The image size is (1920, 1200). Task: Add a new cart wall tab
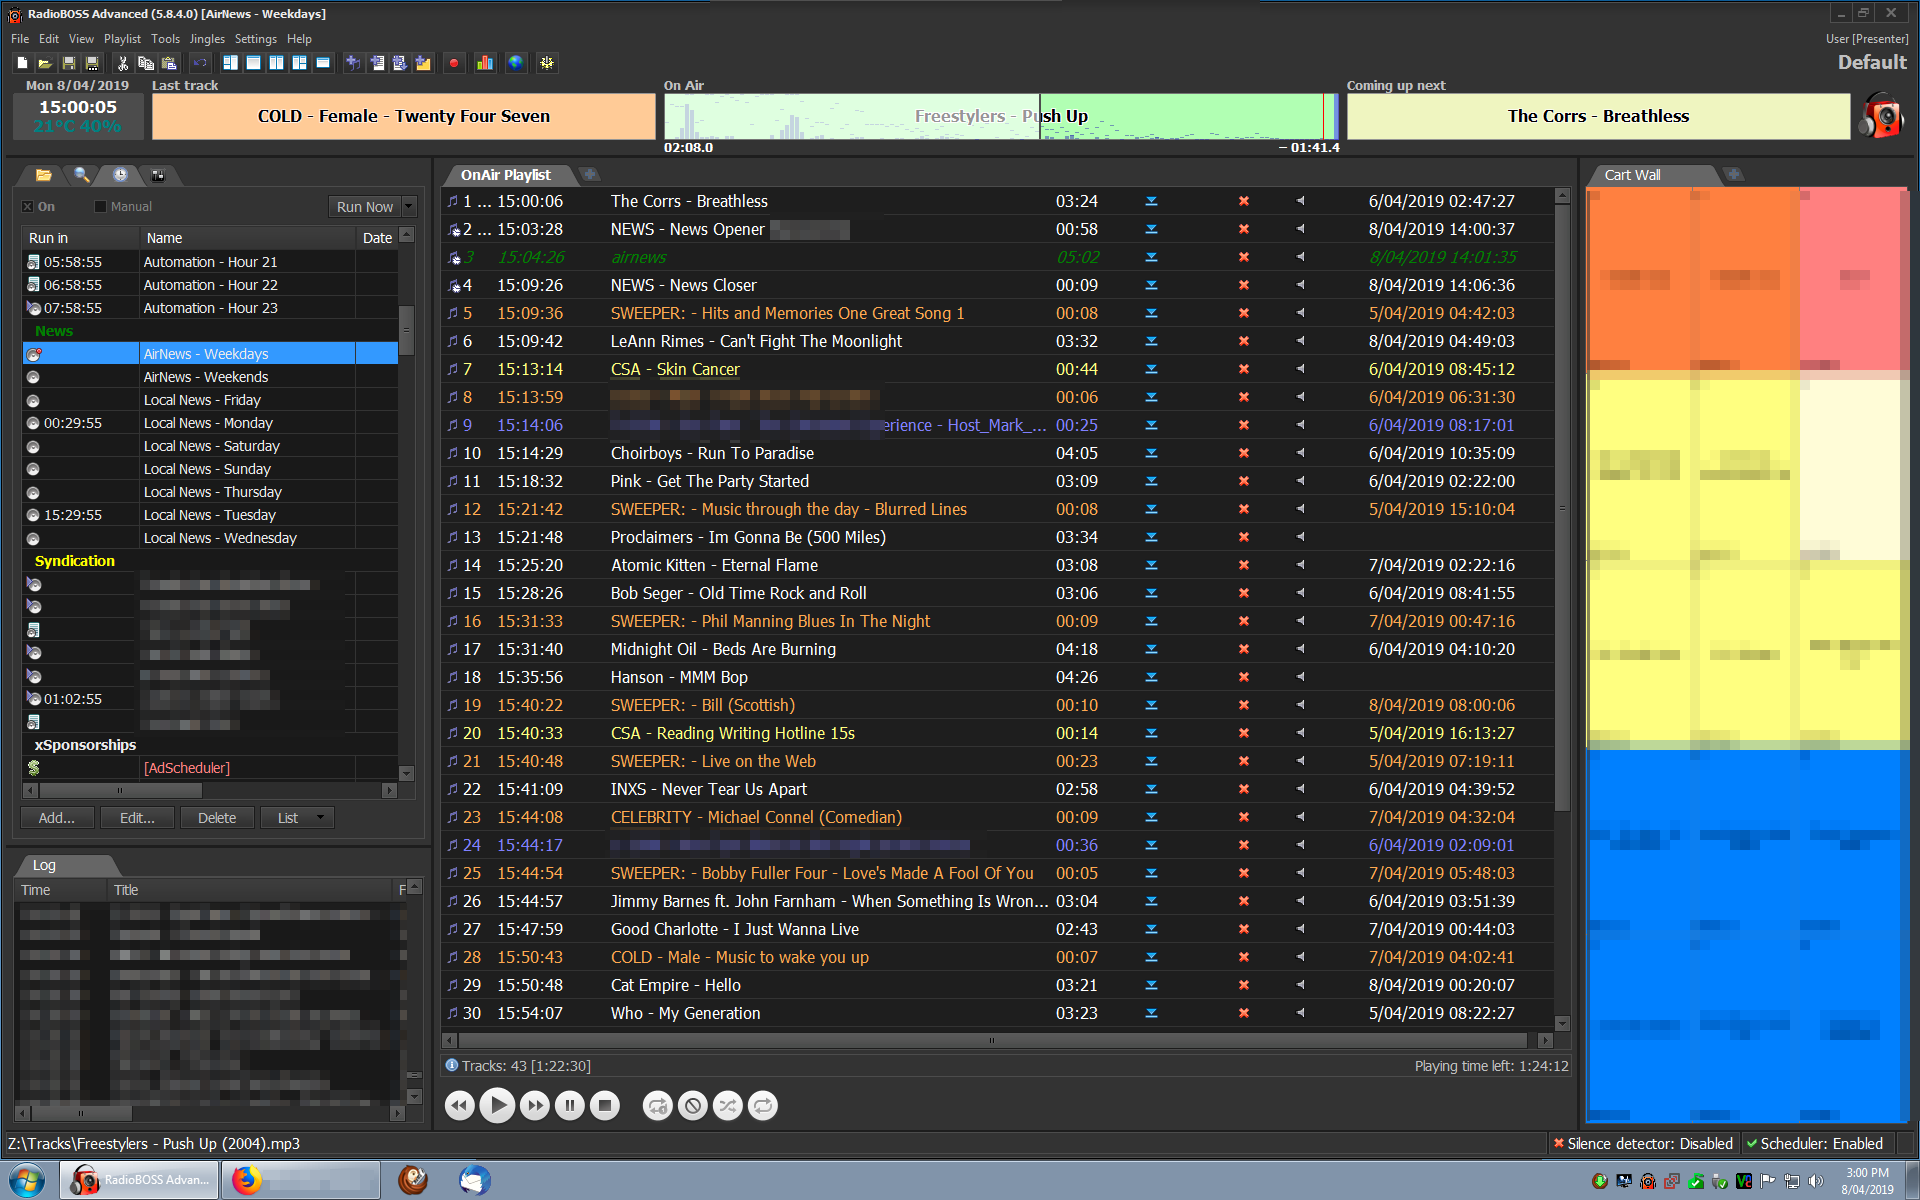coord(1735,175)
